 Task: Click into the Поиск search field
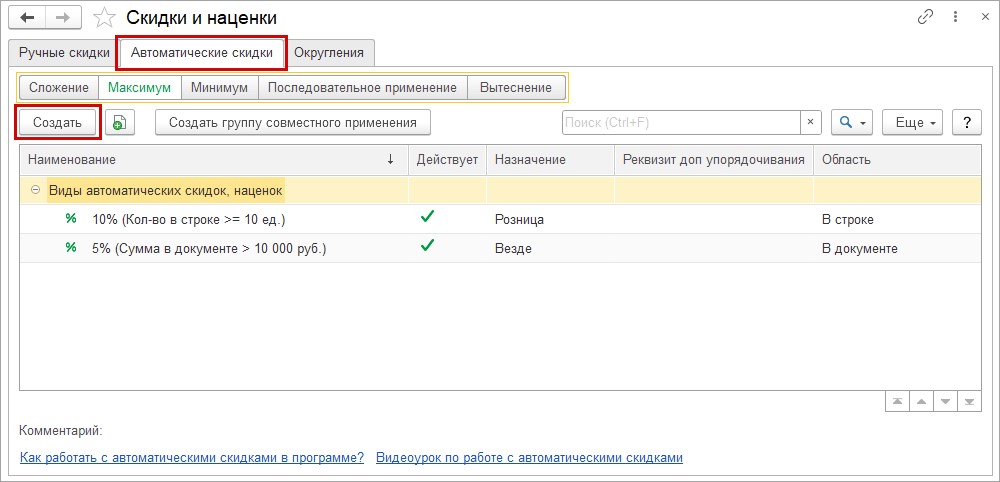[x=680, y=122]
